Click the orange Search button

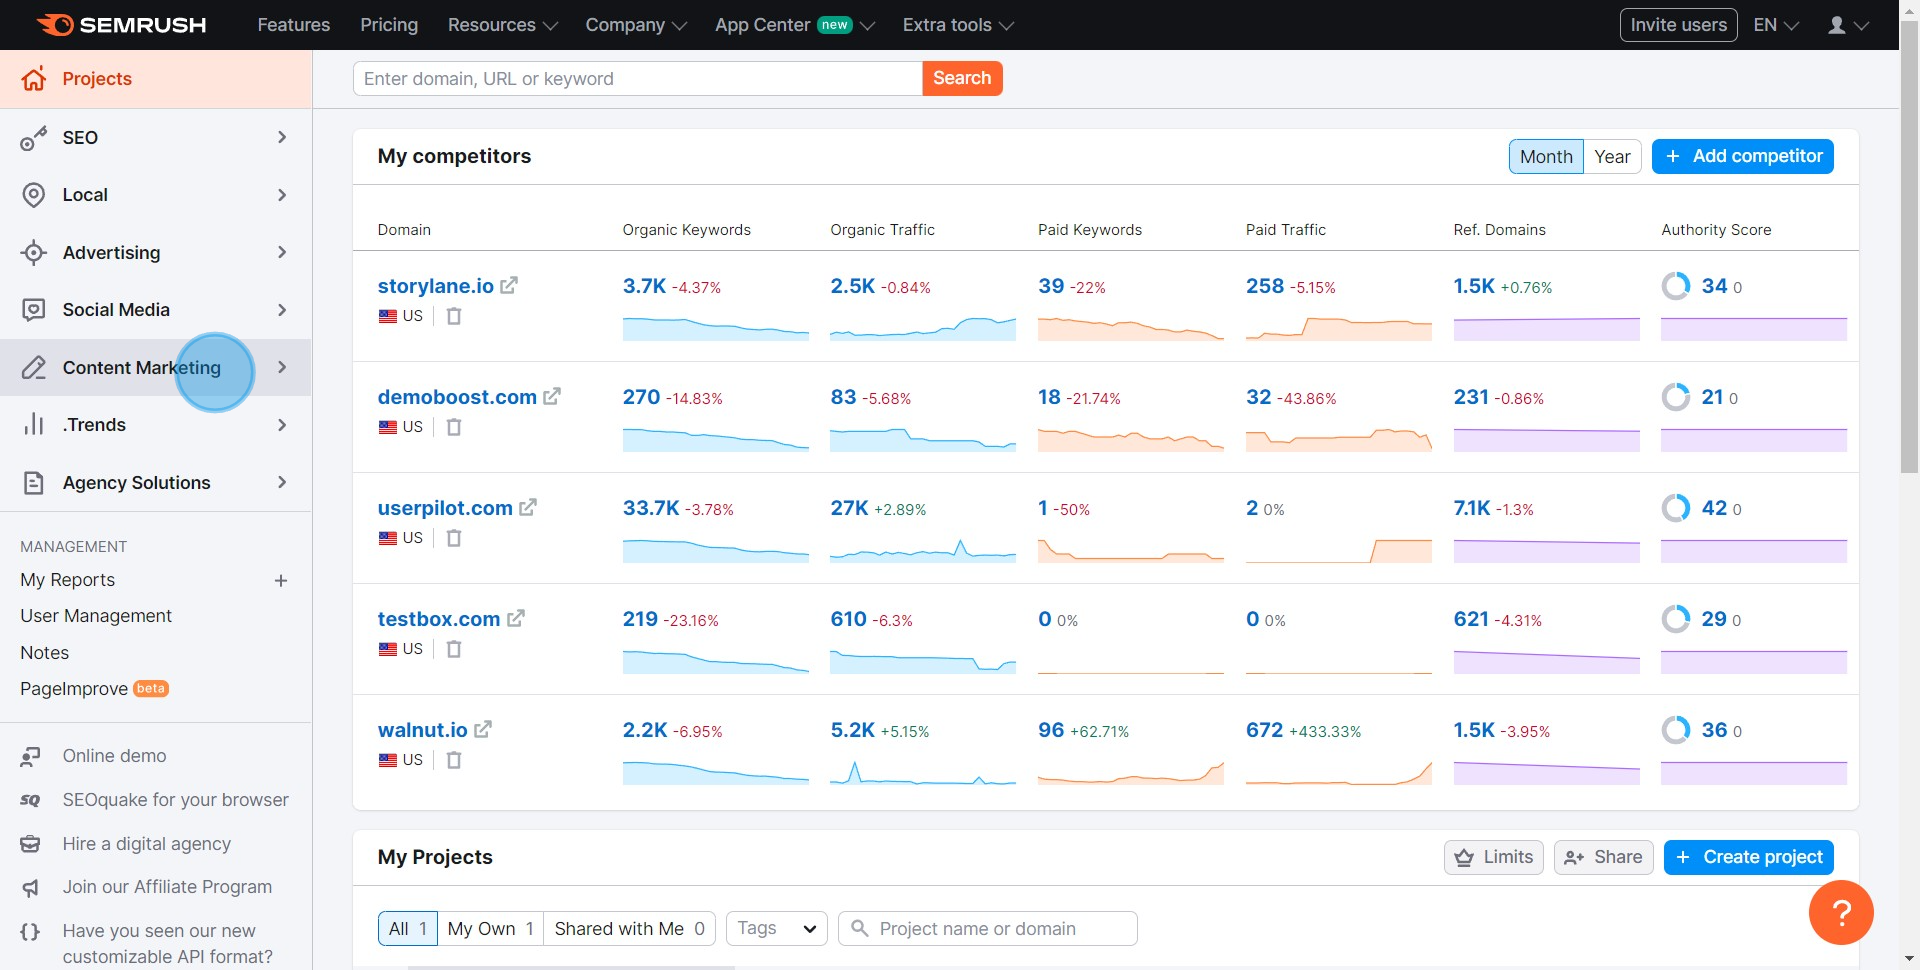(962, 78)
